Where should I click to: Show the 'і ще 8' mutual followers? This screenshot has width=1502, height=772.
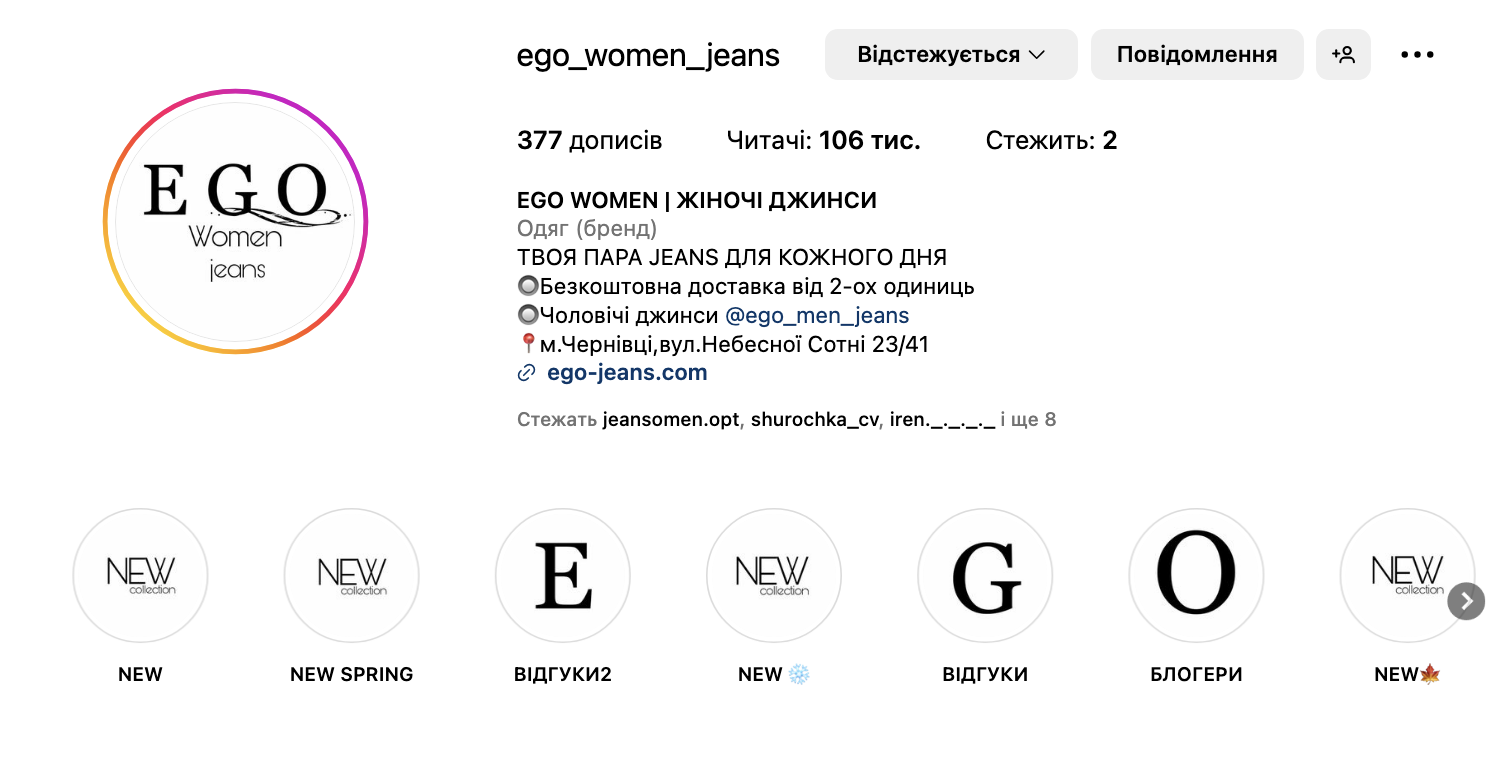(1028, 420)
